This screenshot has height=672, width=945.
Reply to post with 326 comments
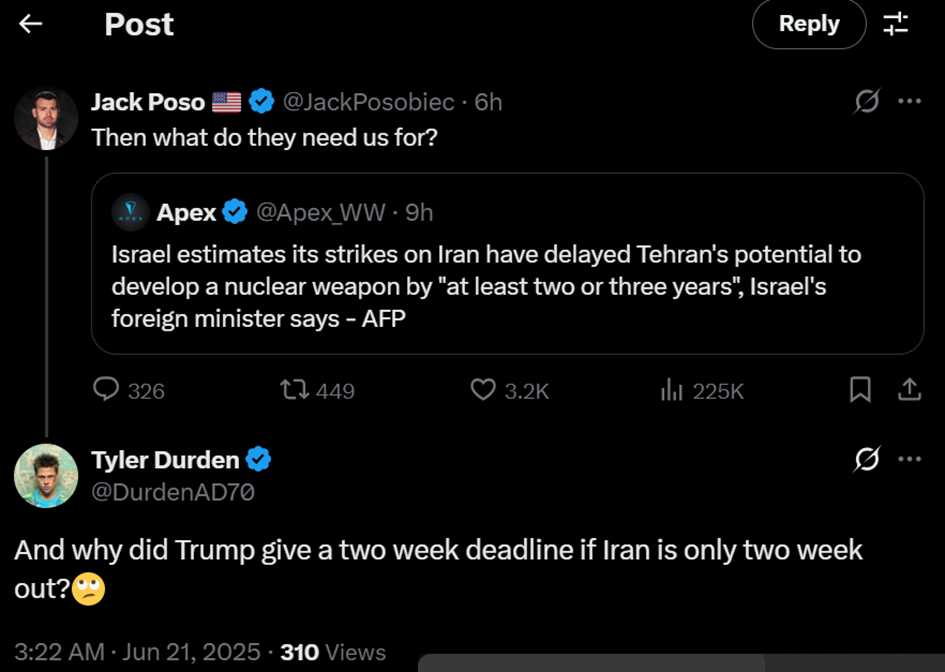pos(129,390)
